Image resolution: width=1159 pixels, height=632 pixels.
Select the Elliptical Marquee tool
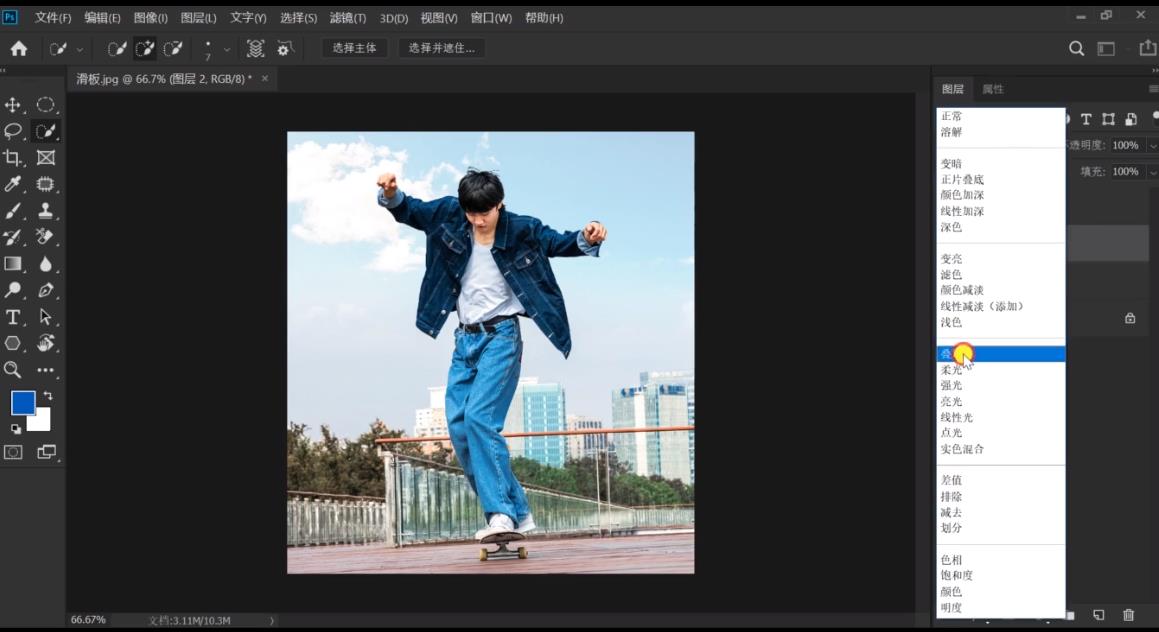pos(46,105)
